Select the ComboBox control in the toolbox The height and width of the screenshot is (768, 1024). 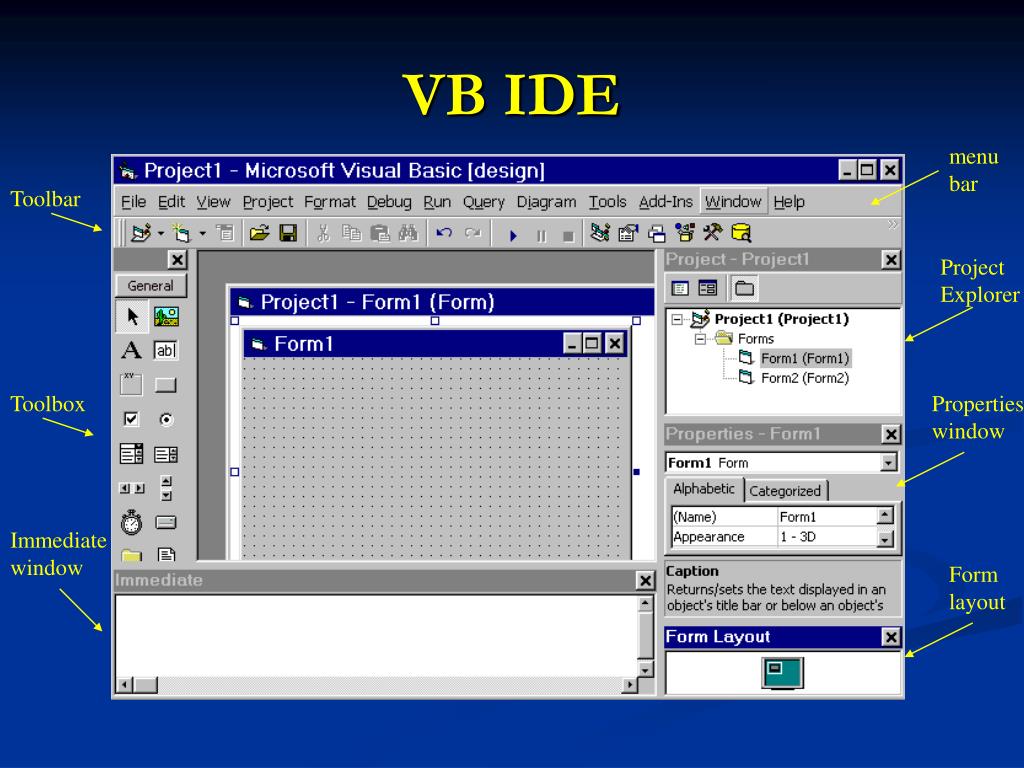pyautogui.click(x=131, y=454)
